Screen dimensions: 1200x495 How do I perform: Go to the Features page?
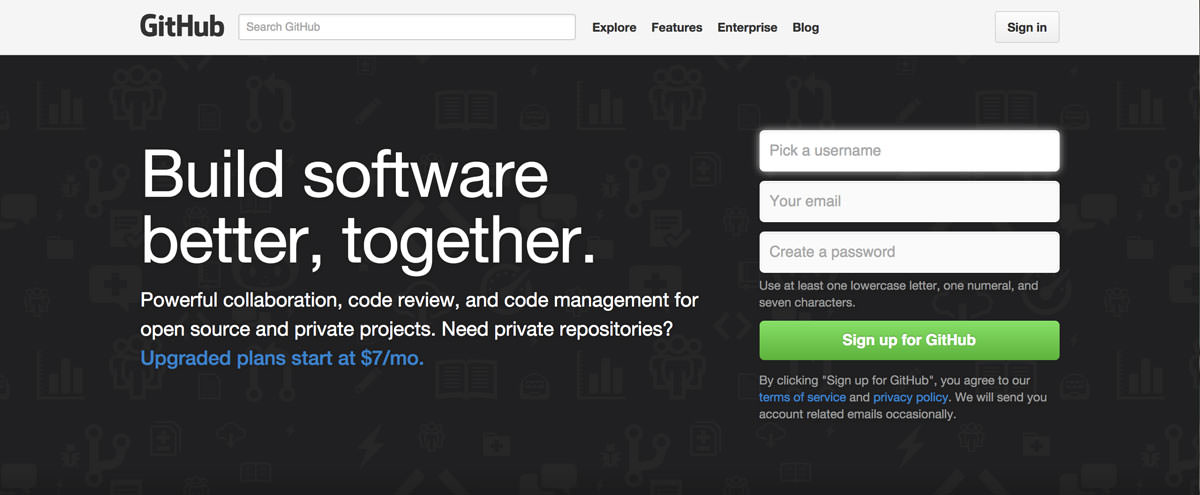click(677, 27)
